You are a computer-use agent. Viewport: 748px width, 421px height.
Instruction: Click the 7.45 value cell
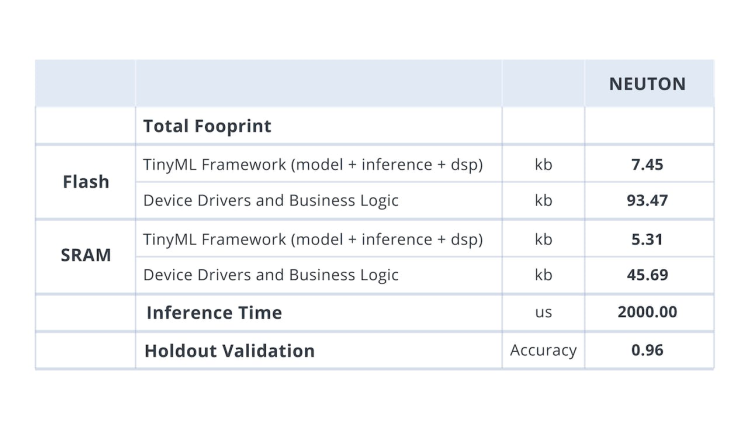647,164
